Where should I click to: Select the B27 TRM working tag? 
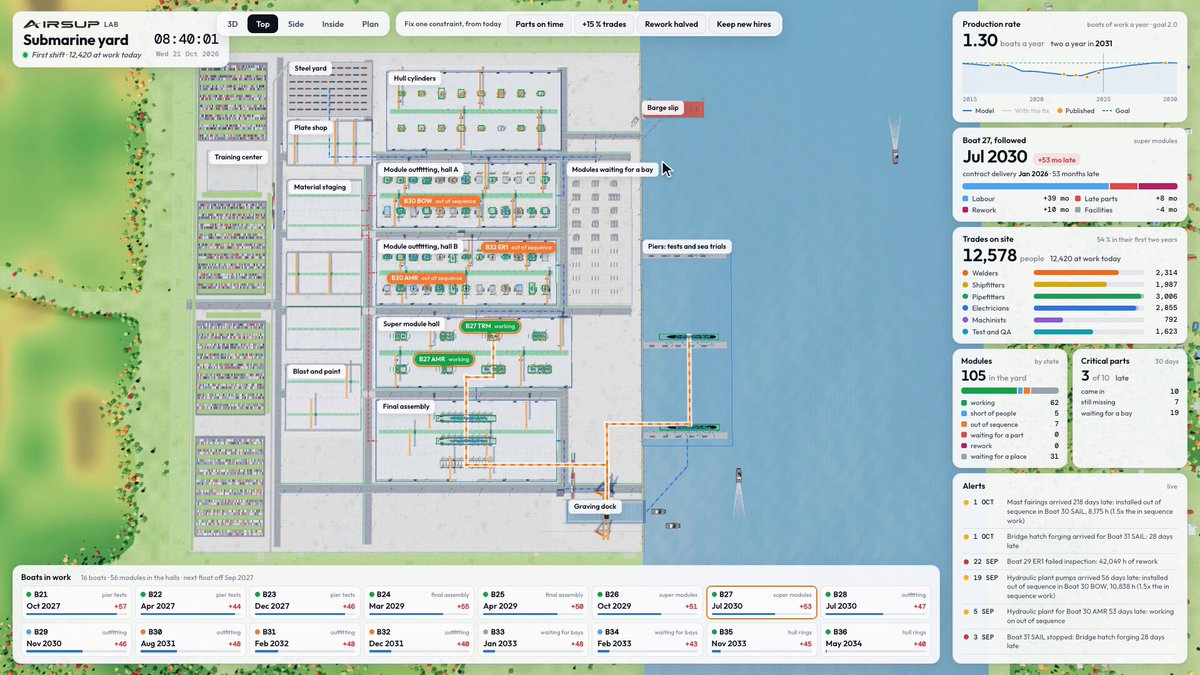pos(490,326)
